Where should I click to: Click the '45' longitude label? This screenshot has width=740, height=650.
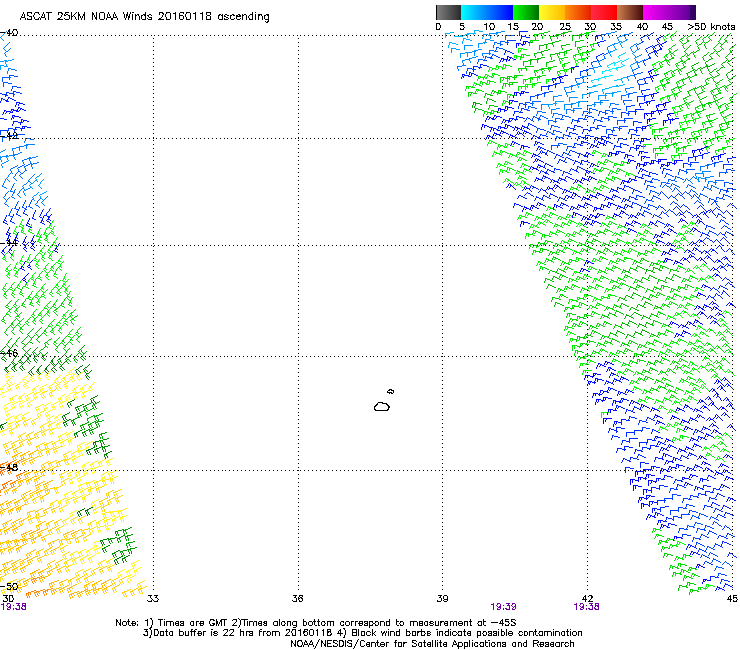tap(732, 599)
